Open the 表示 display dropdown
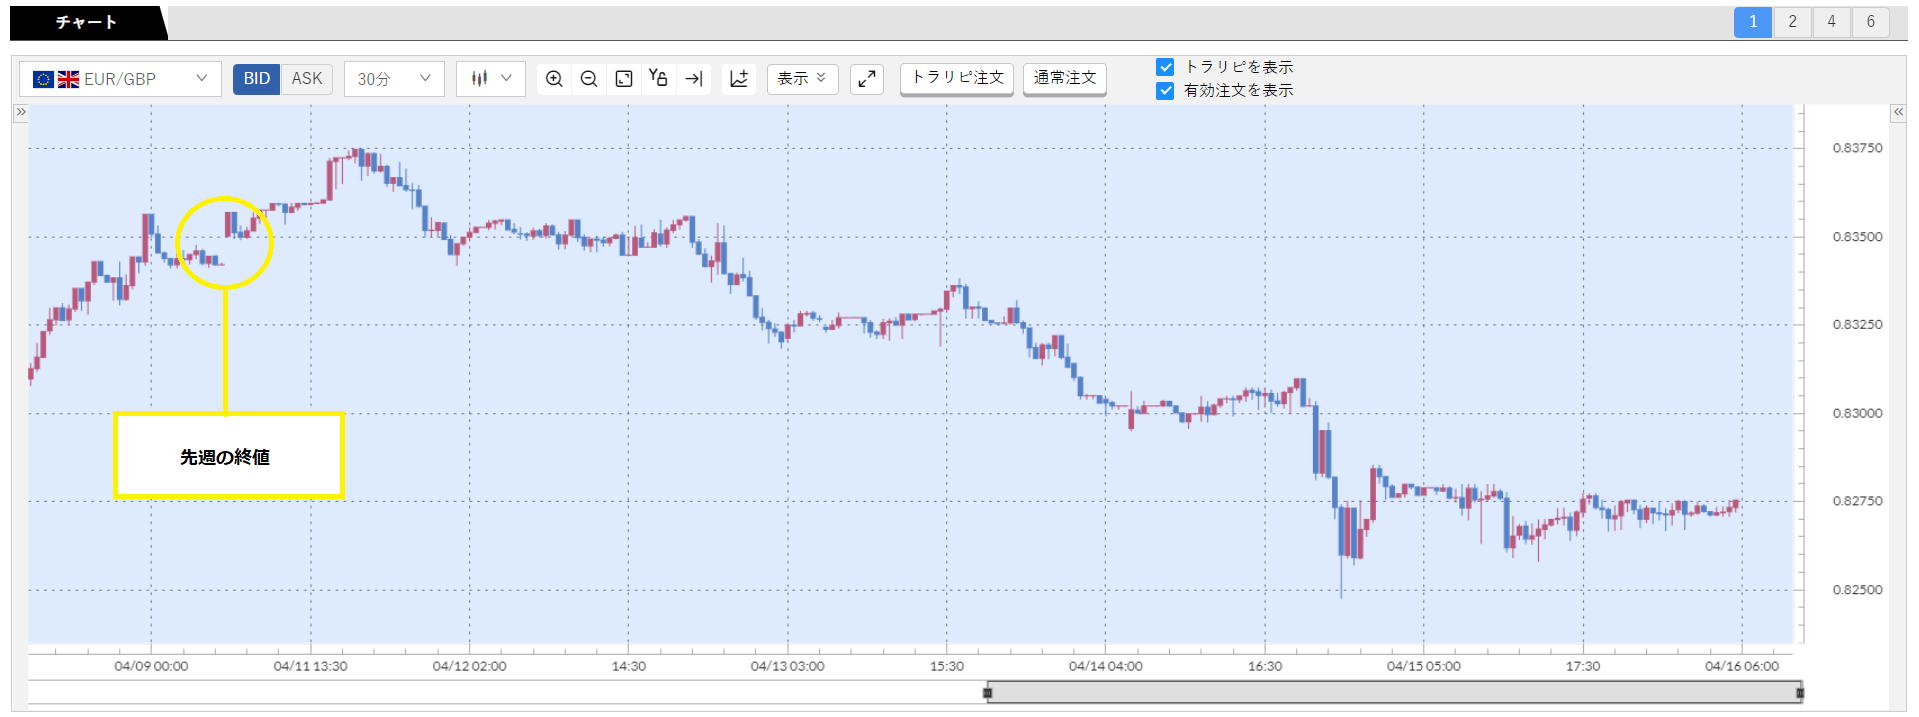Image resolution: width=1919 pixels, height=717 pixels. pyautogui.click(x=803, y=79)
